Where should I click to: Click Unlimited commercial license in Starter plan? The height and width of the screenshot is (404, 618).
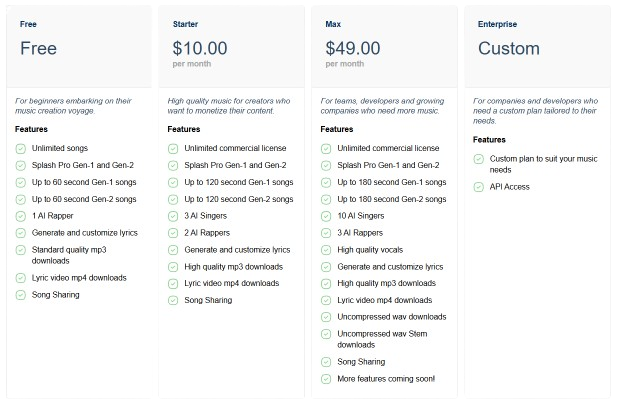coord(235,149)
